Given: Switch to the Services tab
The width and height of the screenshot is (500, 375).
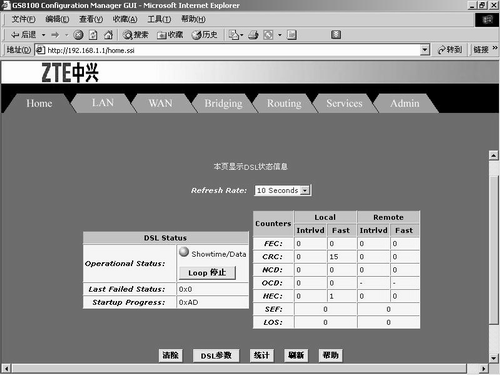Looking at the screenshot, I should [x=344, y=103].
